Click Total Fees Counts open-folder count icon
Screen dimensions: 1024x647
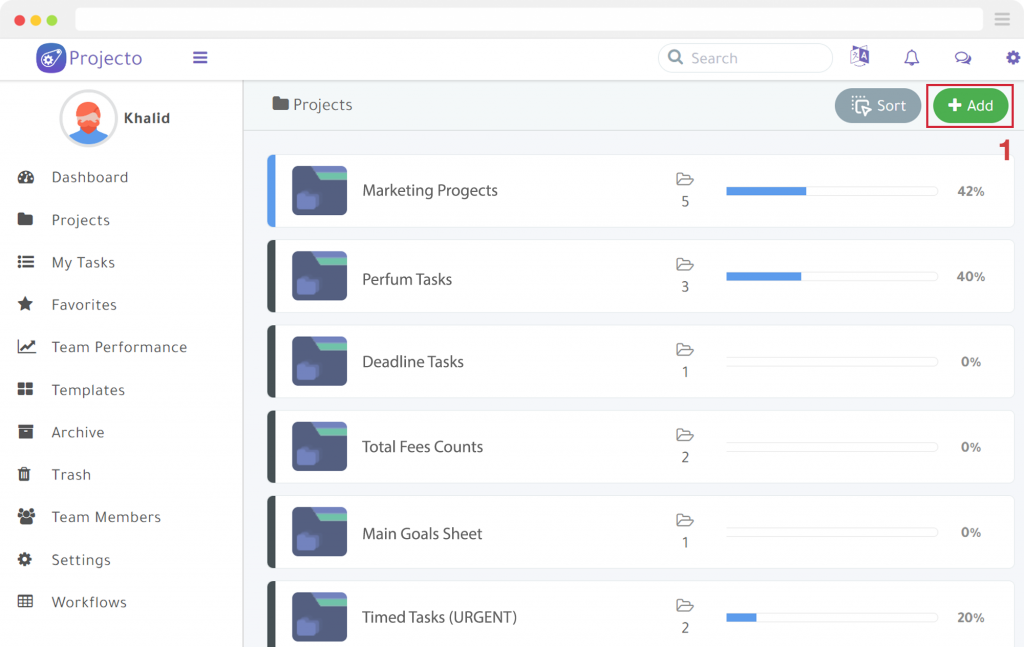684,435
